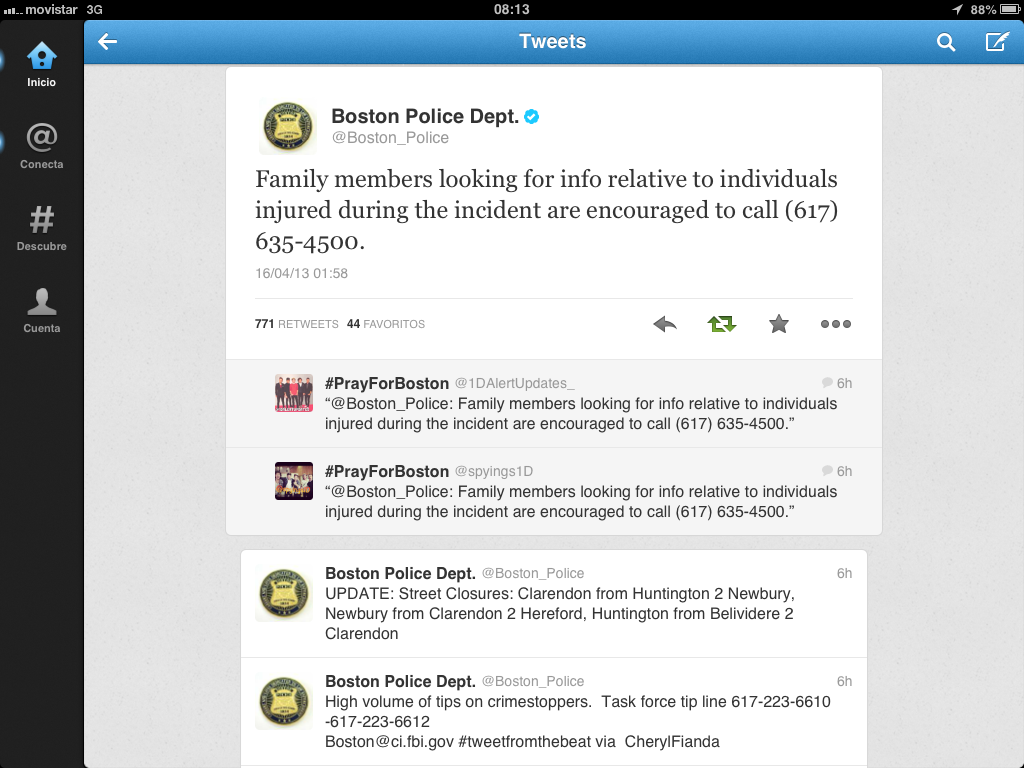
Task: View the 771 retweets list
Action: click(x=296, y=324)
